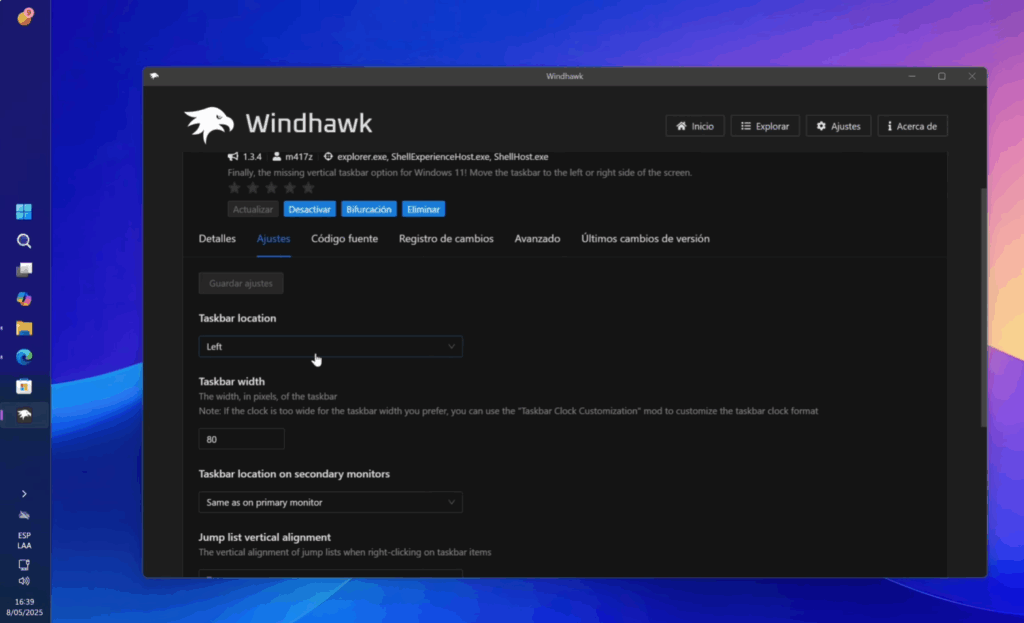Select the Ajustes mod tab
Image resolution: width=1024 pixels, height=623 pixels.
273,238
